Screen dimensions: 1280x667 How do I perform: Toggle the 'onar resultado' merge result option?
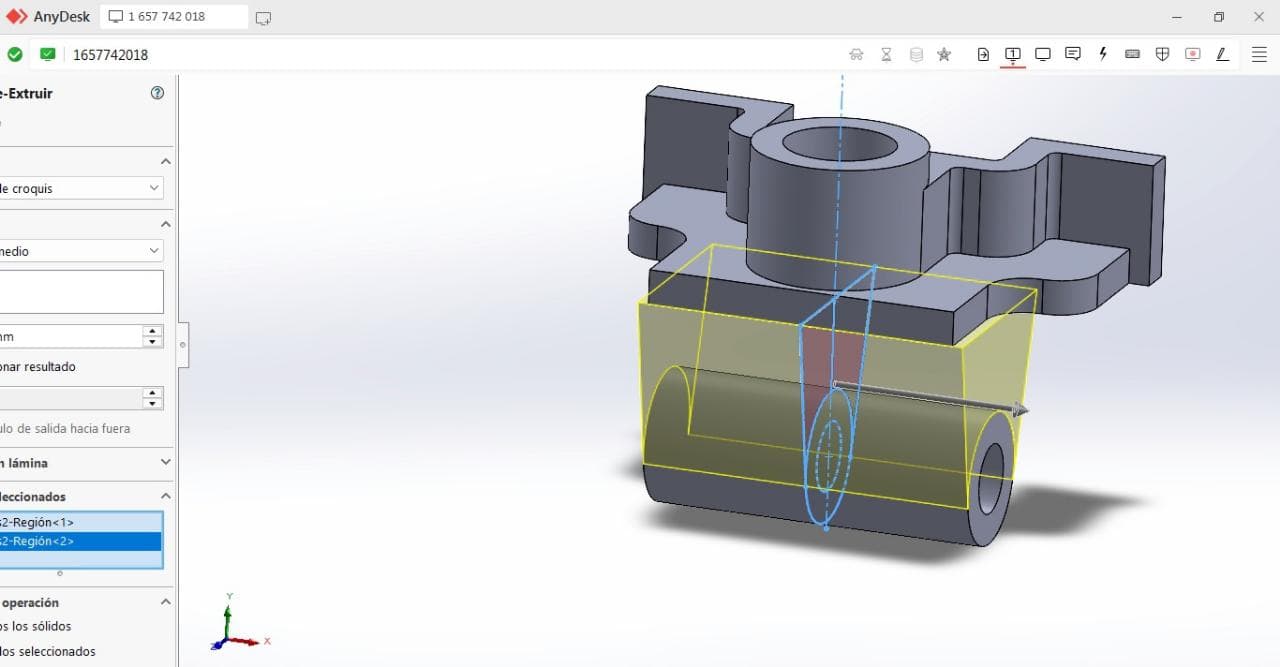coord(38,367)
